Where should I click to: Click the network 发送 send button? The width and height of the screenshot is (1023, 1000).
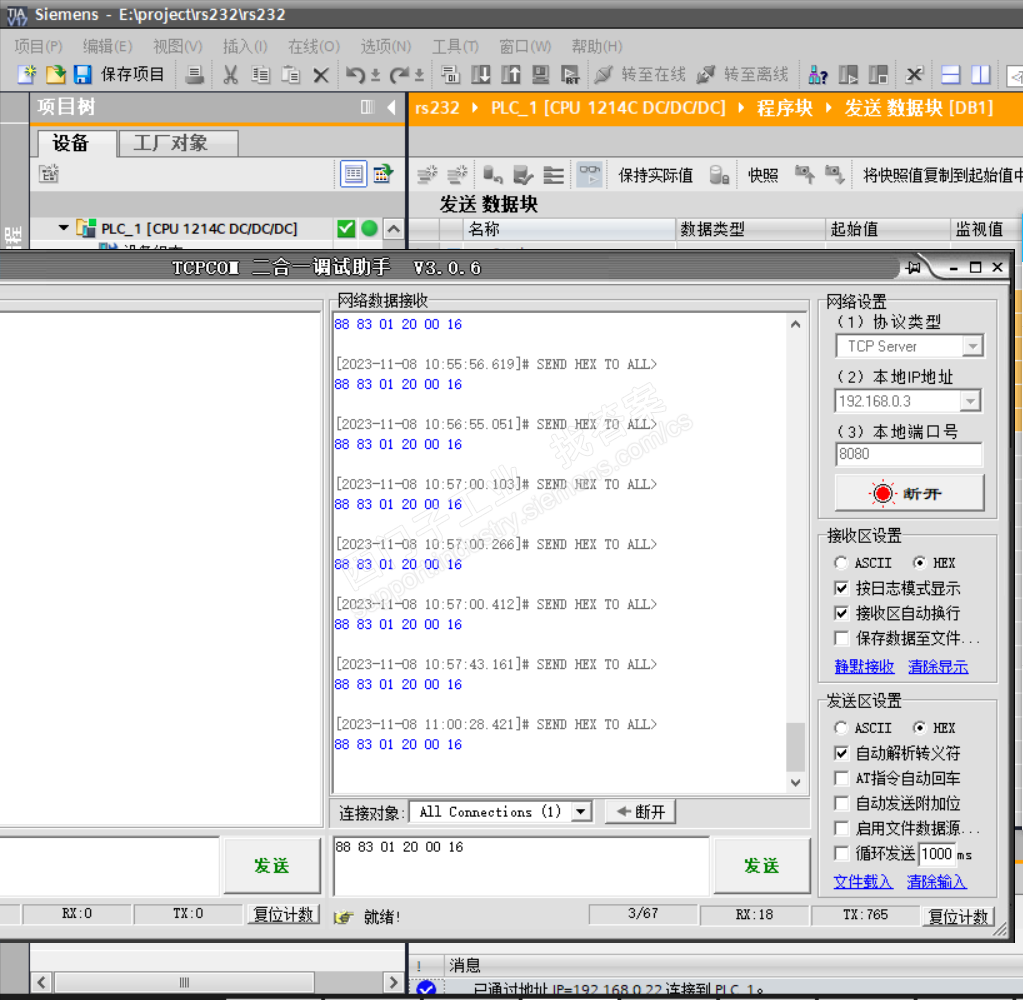pos(761,866)
